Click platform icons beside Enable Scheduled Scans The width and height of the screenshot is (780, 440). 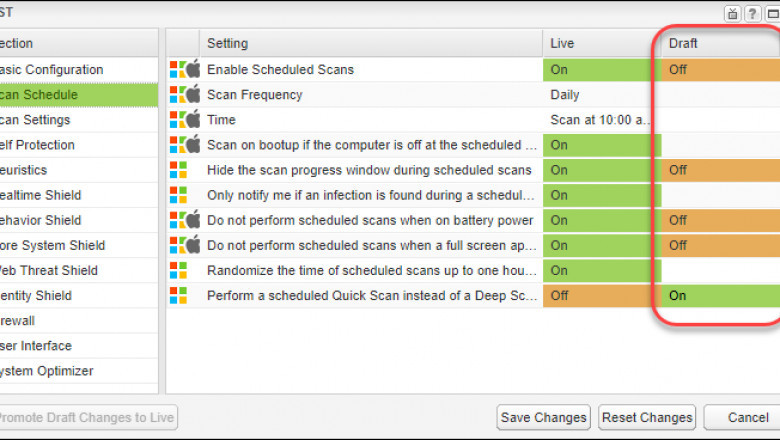[x=185, y=70]
